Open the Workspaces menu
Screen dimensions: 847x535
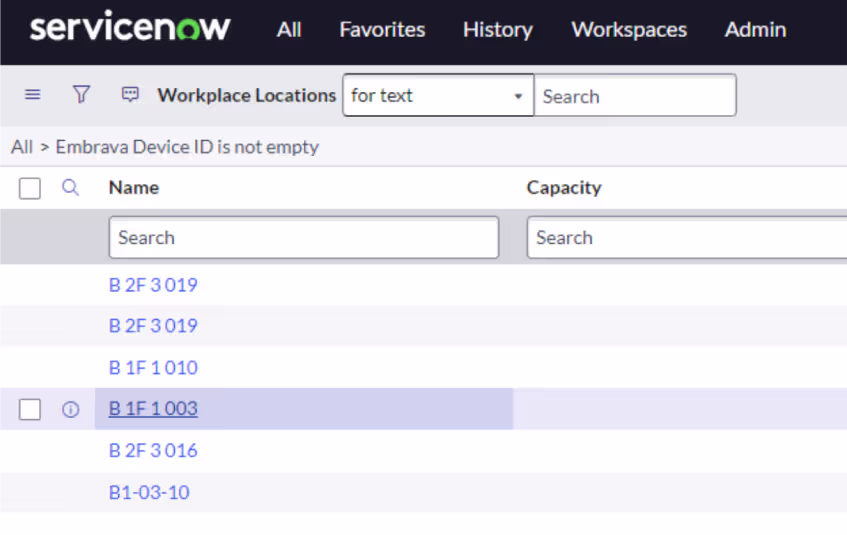point(629,30)
